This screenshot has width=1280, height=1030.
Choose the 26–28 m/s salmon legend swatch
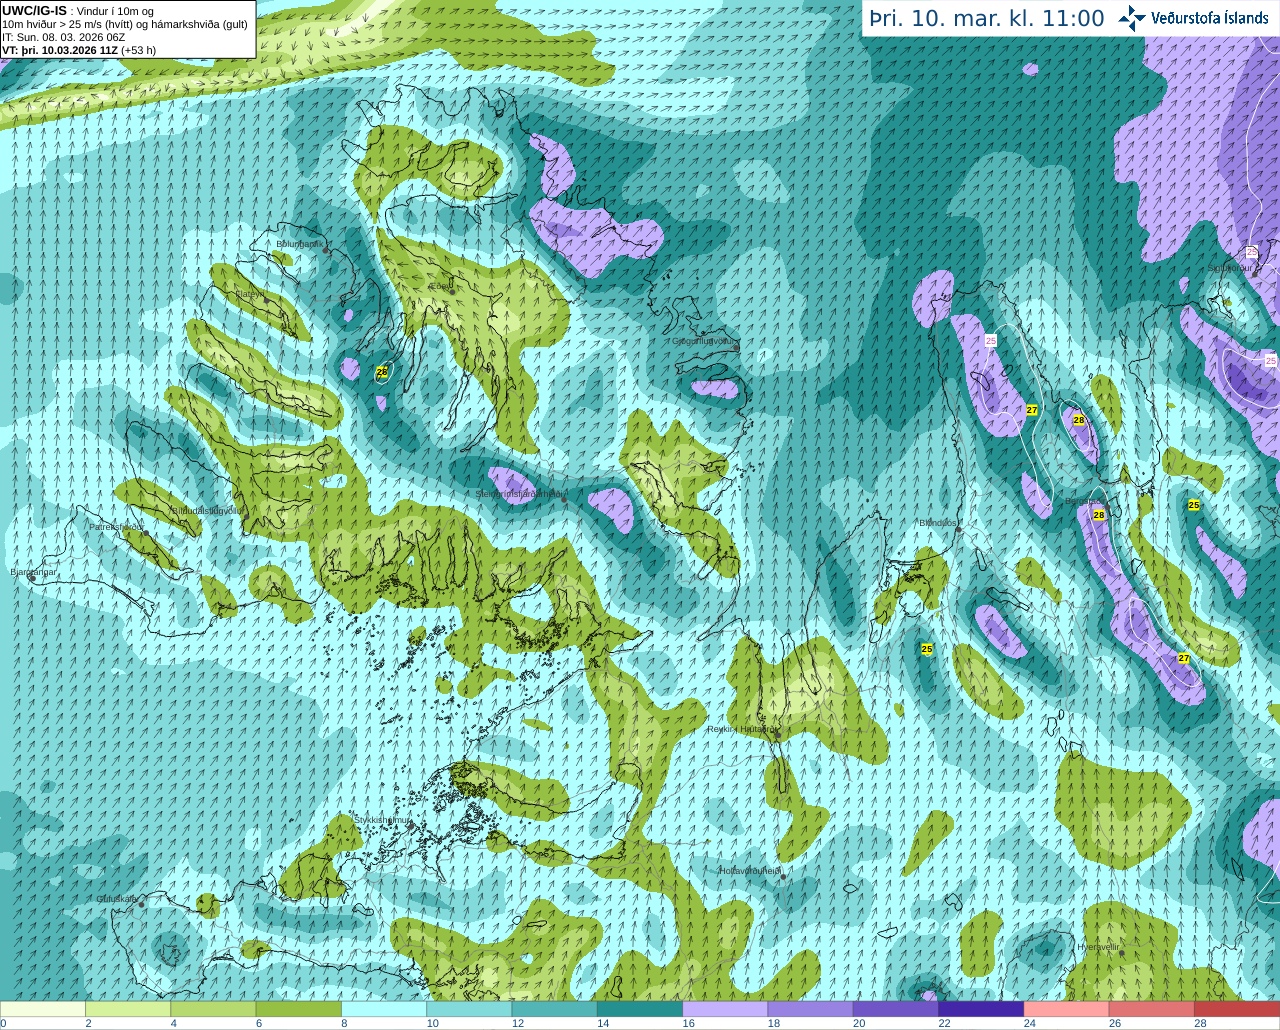[1152, 1009]
